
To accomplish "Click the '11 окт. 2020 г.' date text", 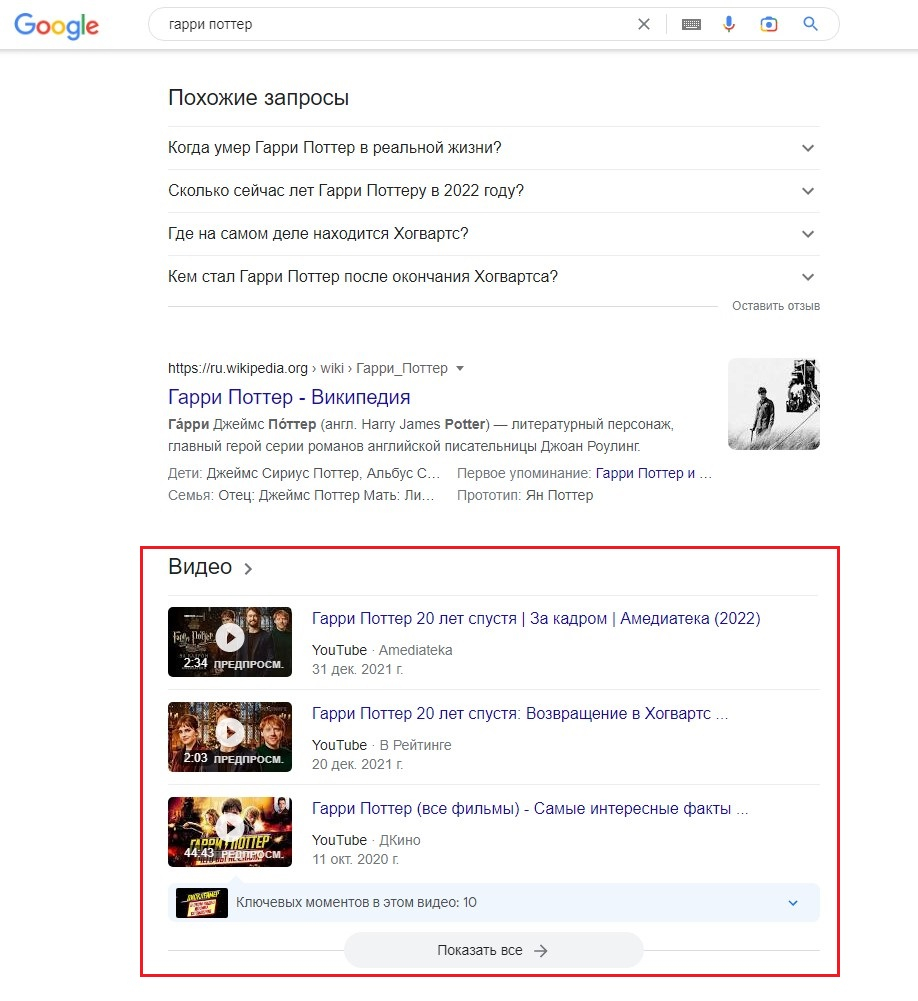I will pyautogui.click(x=355, y=859).
